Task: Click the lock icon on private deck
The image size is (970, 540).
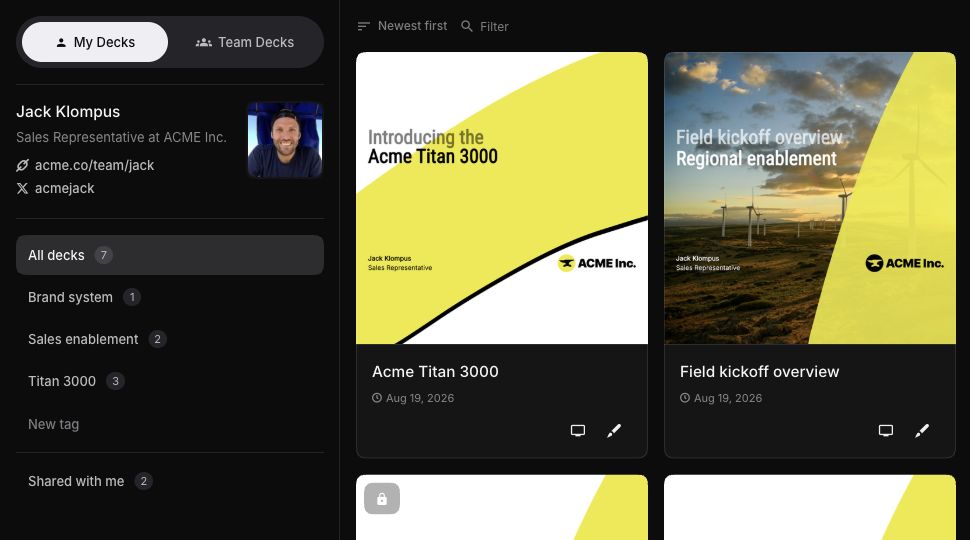Action: [x=382, y=499]
